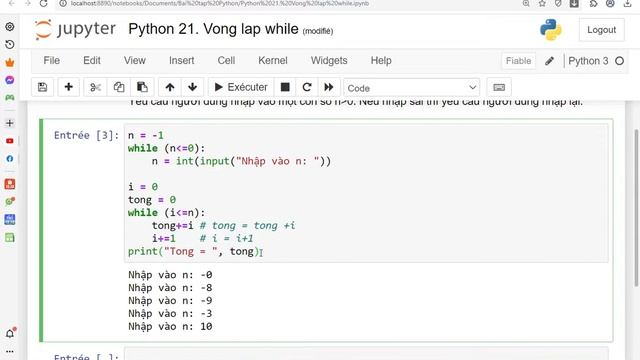
Task: Open the Cell menu
Action: point(226,60)
